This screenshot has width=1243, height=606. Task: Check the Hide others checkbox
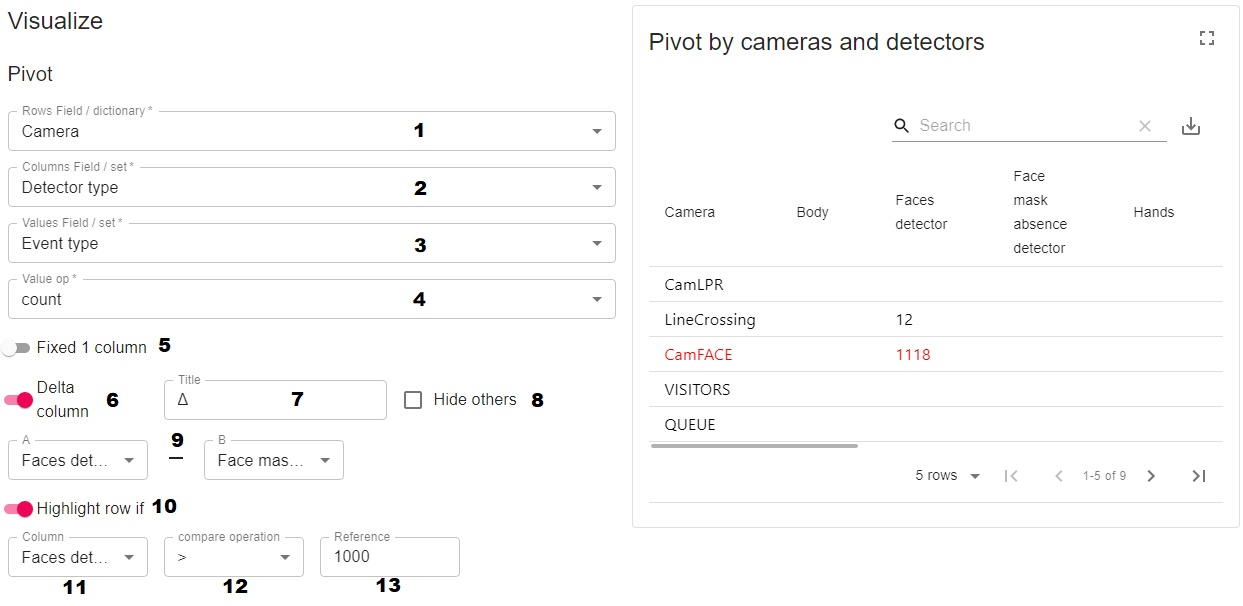413,400
